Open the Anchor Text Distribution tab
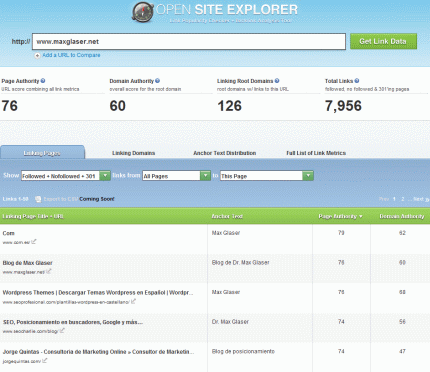430x372 pixels. pos(225,153)
